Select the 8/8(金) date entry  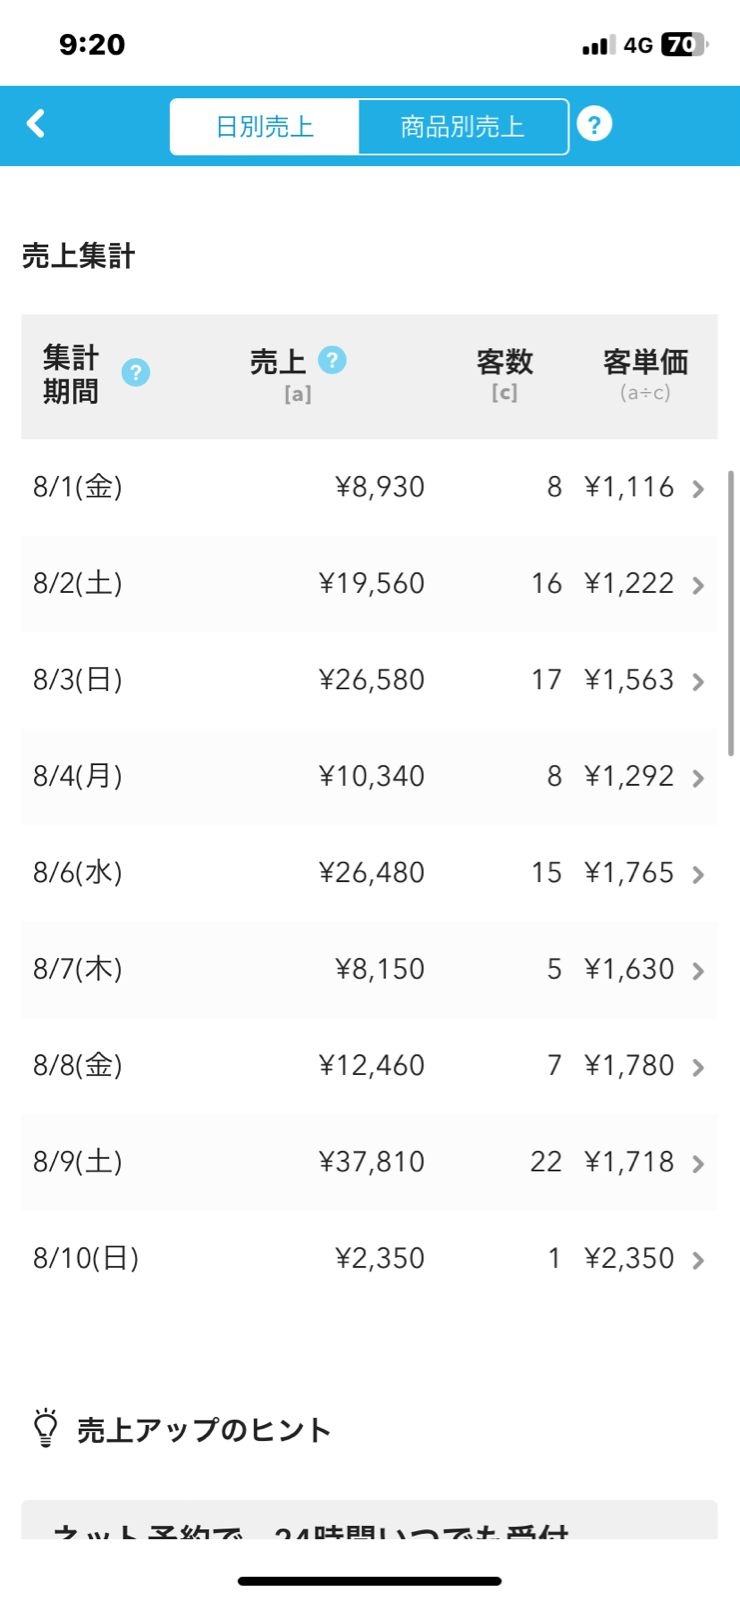pyautogui.click(x=78, y=1065)
